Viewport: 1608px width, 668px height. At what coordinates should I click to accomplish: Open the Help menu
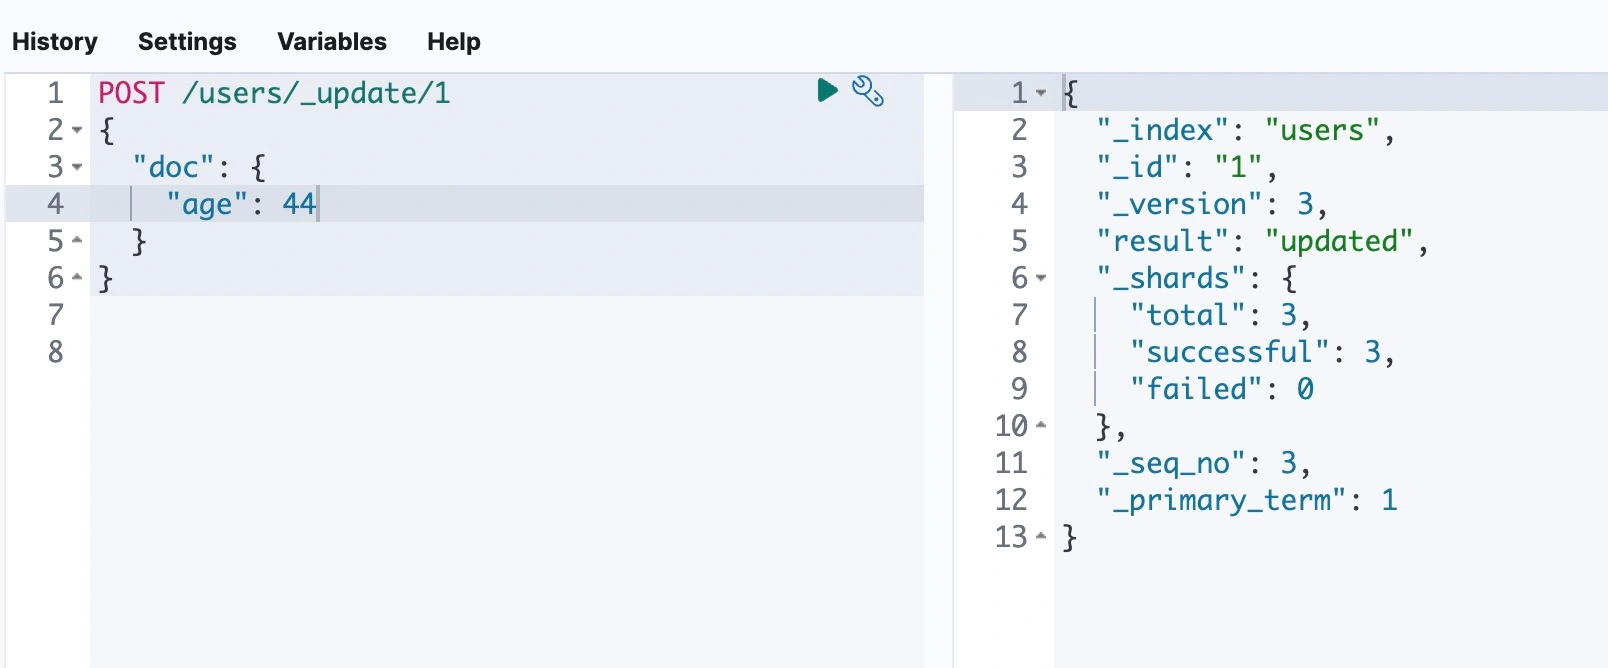(x=453, y=42)
